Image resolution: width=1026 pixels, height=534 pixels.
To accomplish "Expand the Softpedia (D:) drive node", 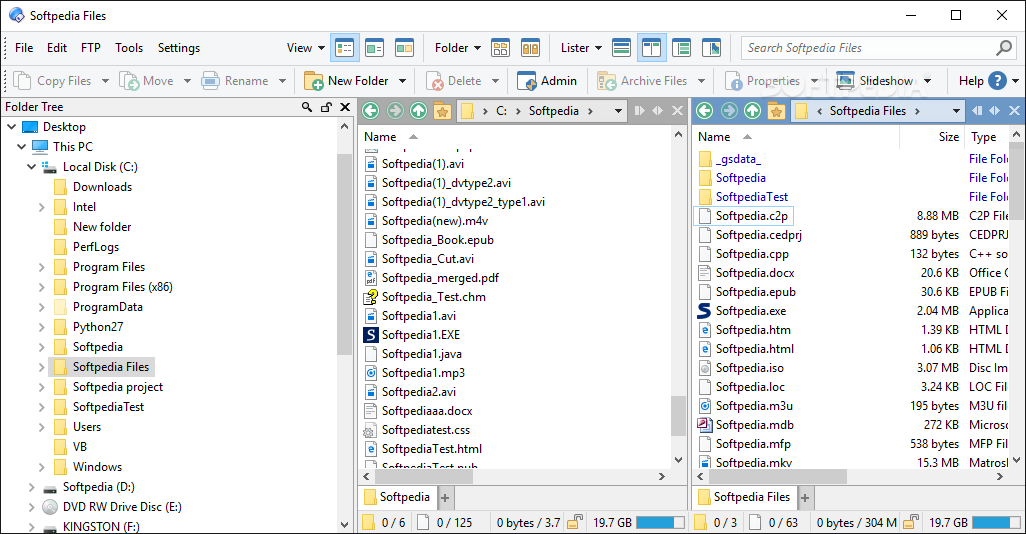I will (31, 487).
